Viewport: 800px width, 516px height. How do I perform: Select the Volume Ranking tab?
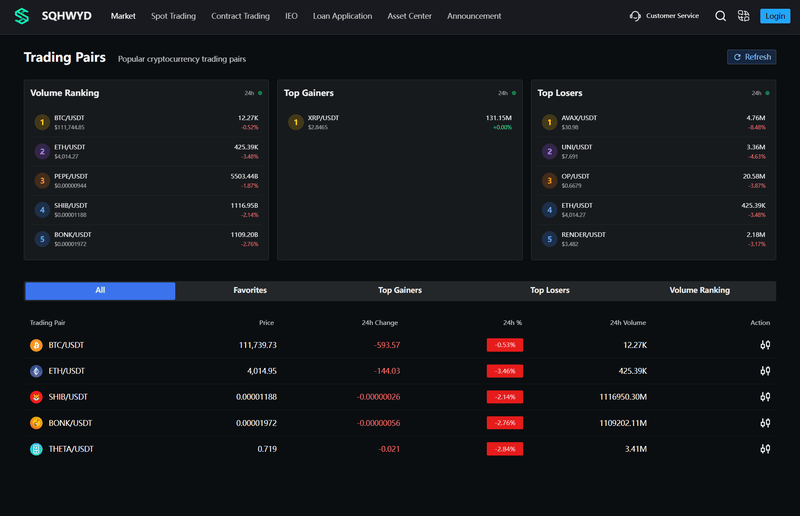pyautogui.click(x=699, y=290)
